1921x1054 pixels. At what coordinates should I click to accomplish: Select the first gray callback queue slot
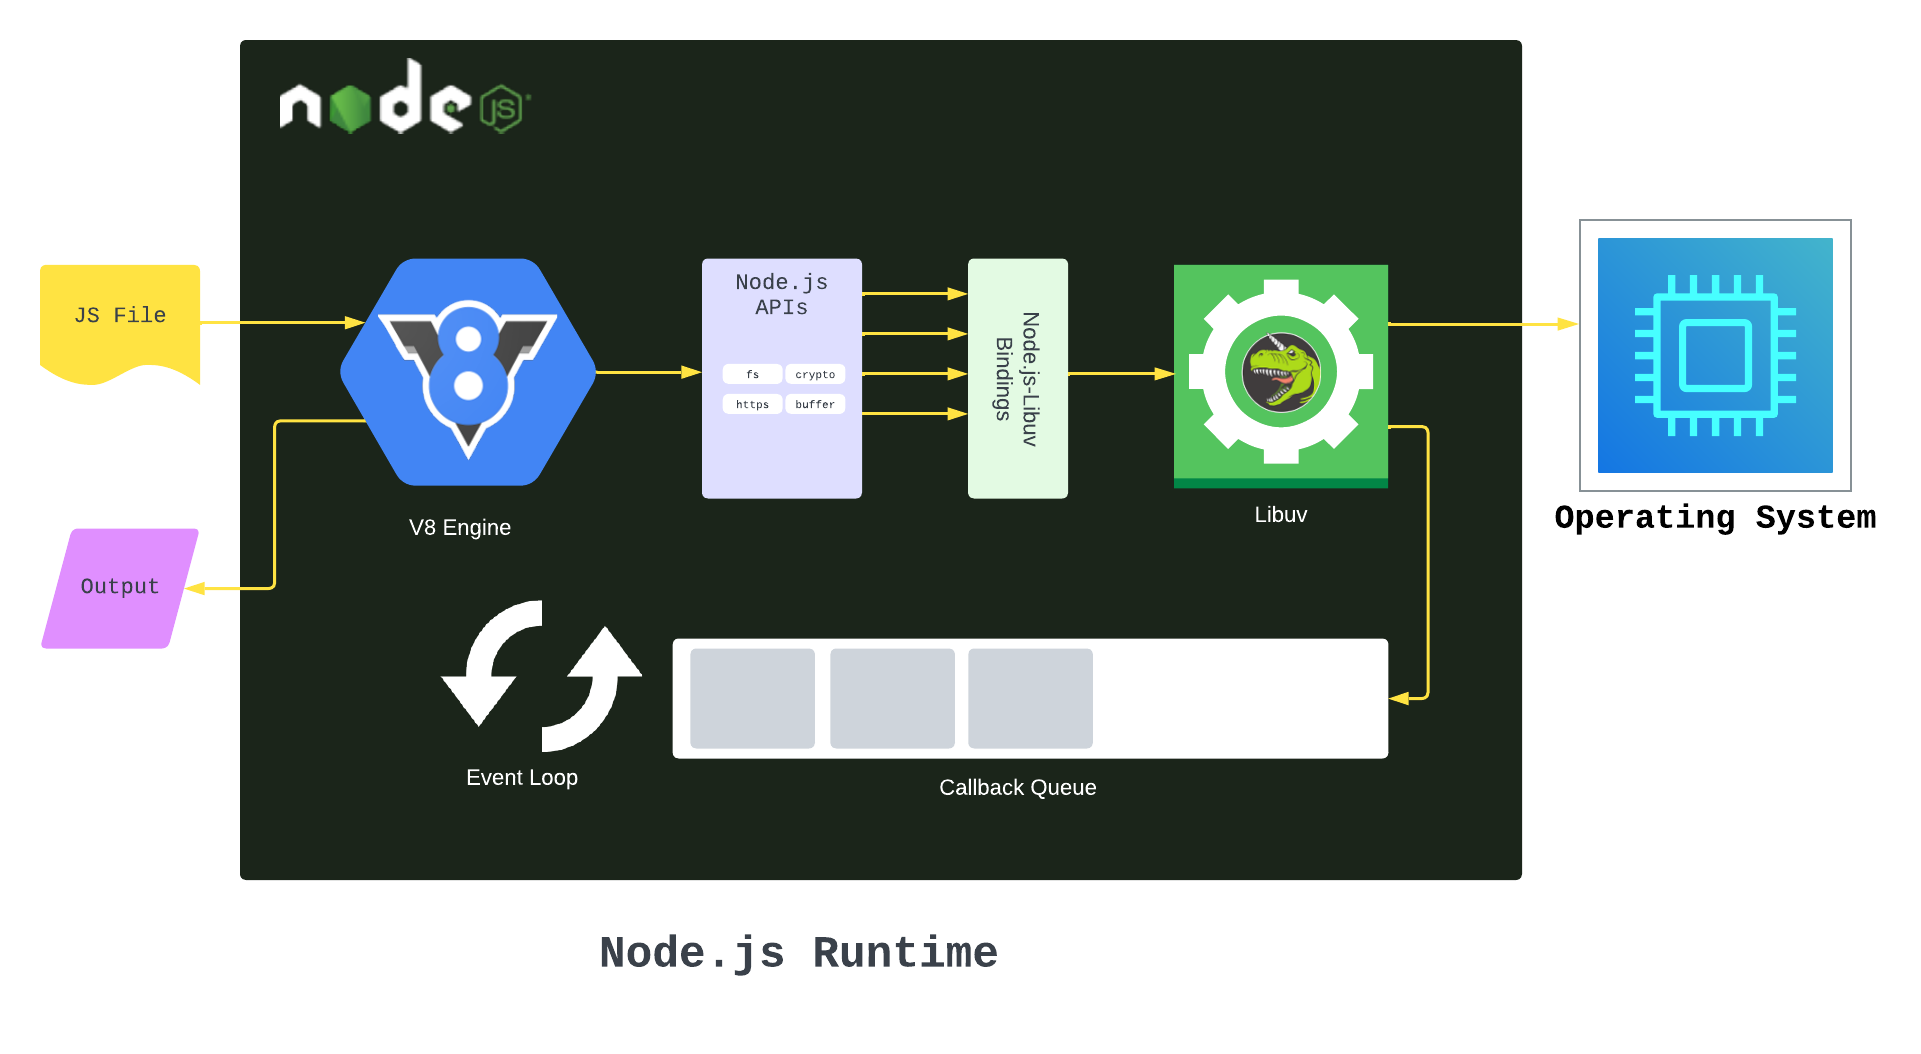752,698
